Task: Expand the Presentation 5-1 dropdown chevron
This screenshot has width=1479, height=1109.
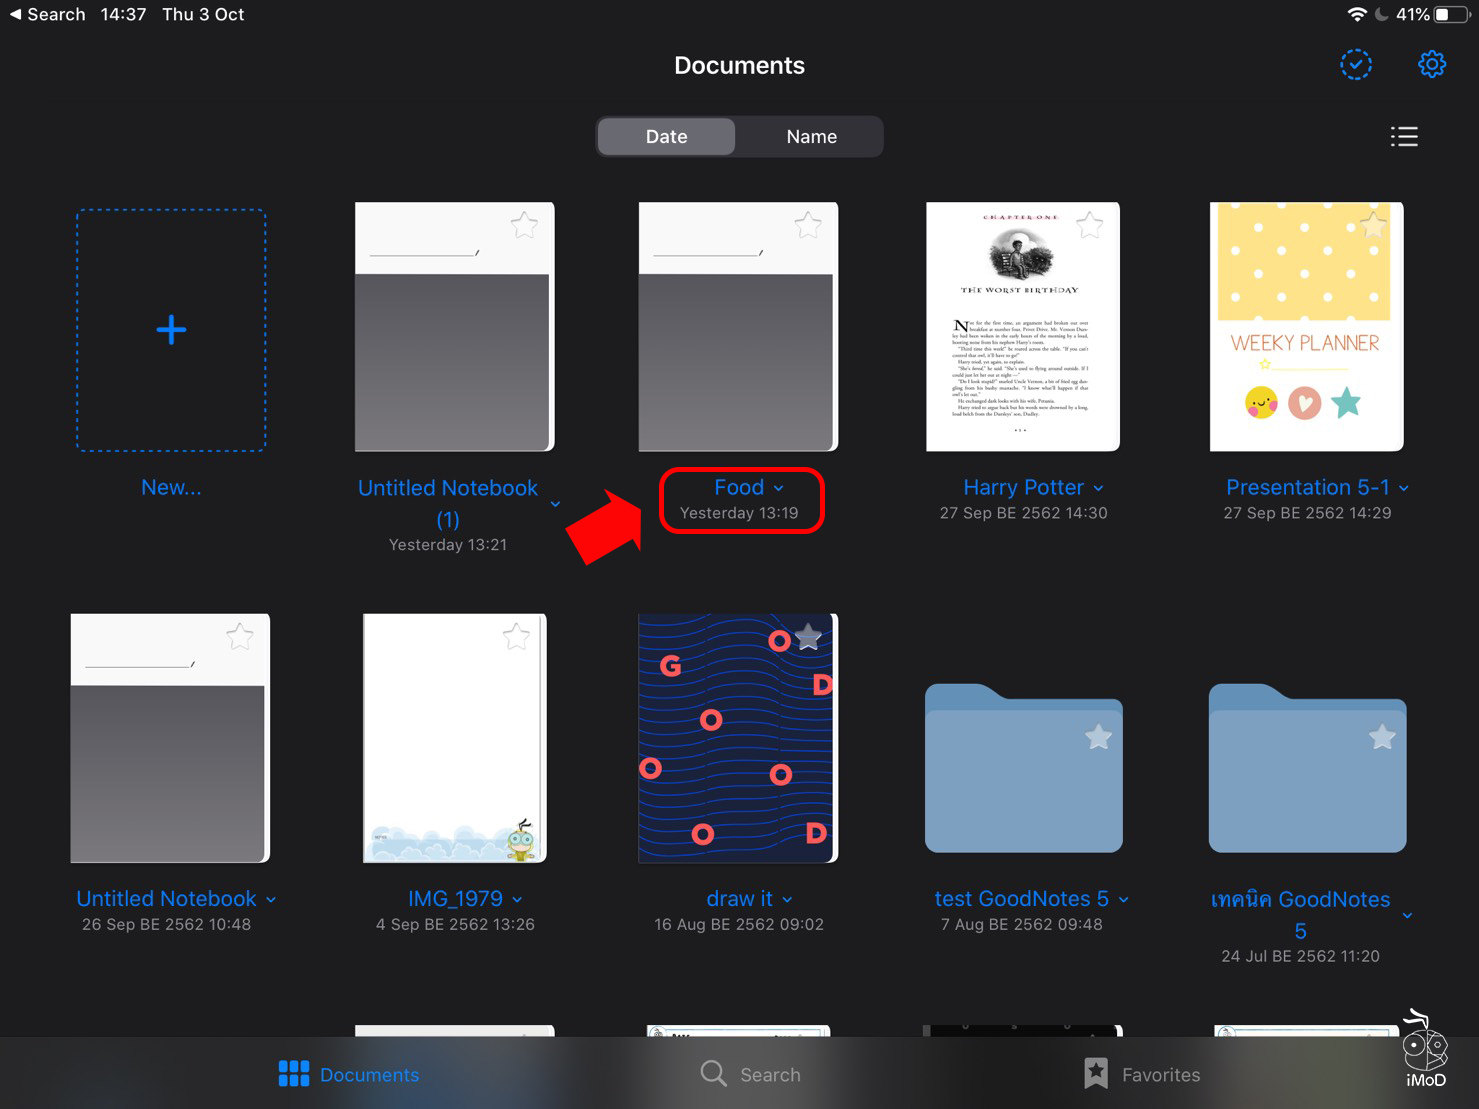Action: 1405,488
